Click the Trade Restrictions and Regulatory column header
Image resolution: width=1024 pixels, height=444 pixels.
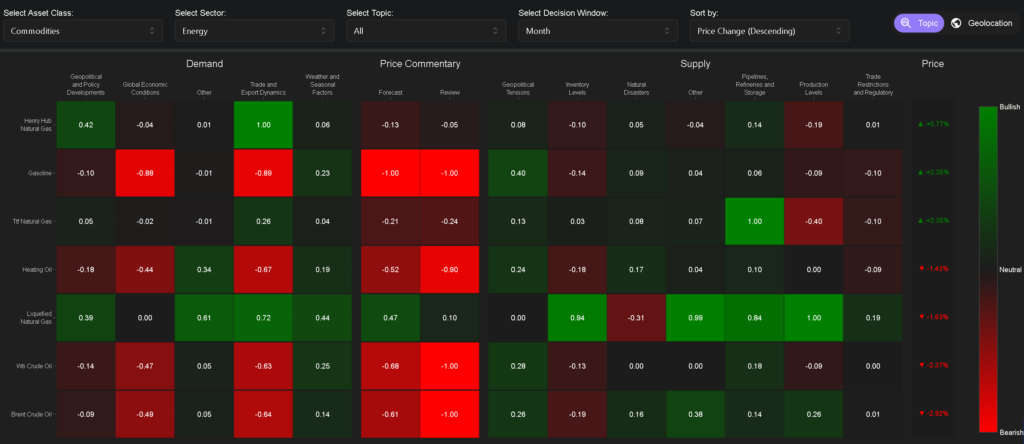[x=873, y=84]
